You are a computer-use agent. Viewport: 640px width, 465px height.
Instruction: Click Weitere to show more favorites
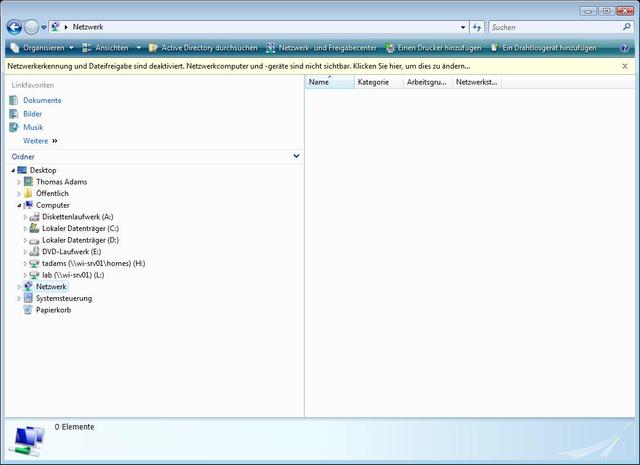(40, 141)
